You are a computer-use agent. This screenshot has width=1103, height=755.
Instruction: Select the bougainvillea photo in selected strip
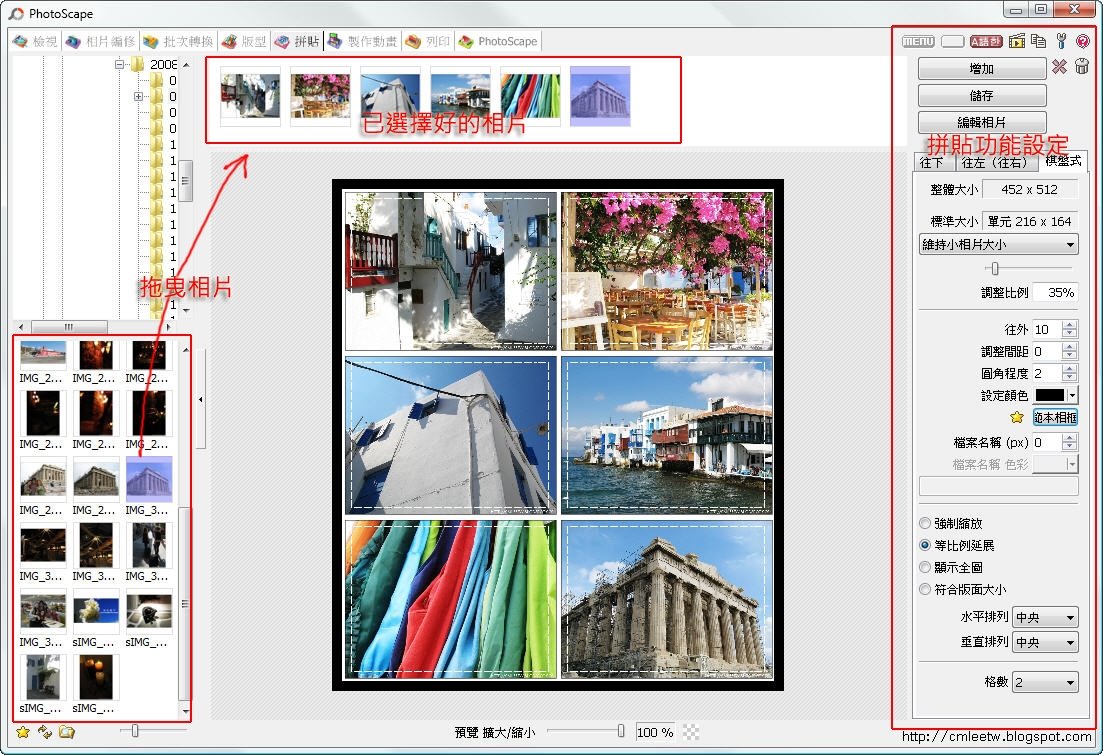click(320, 96)
